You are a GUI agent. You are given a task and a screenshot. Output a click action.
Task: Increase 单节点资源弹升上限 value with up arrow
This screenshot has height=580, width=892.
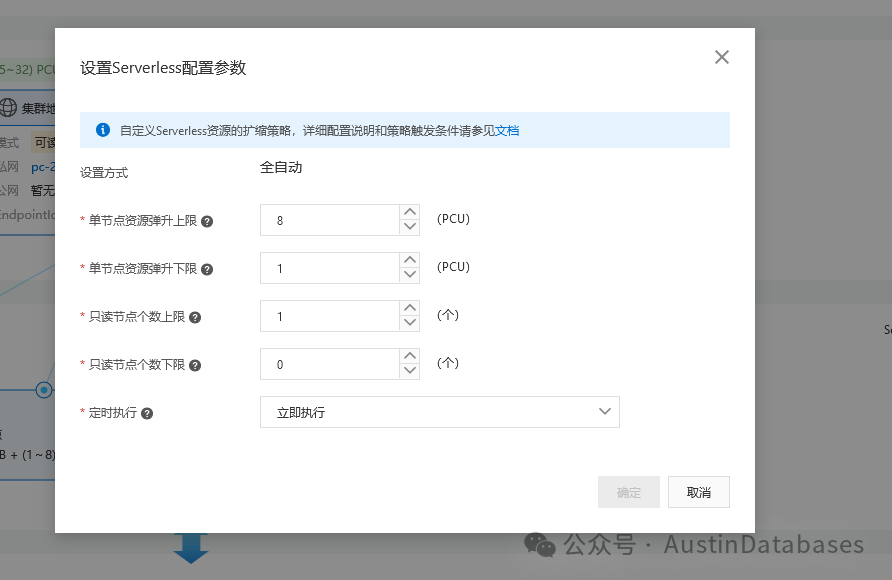click(x=410, y=212)
